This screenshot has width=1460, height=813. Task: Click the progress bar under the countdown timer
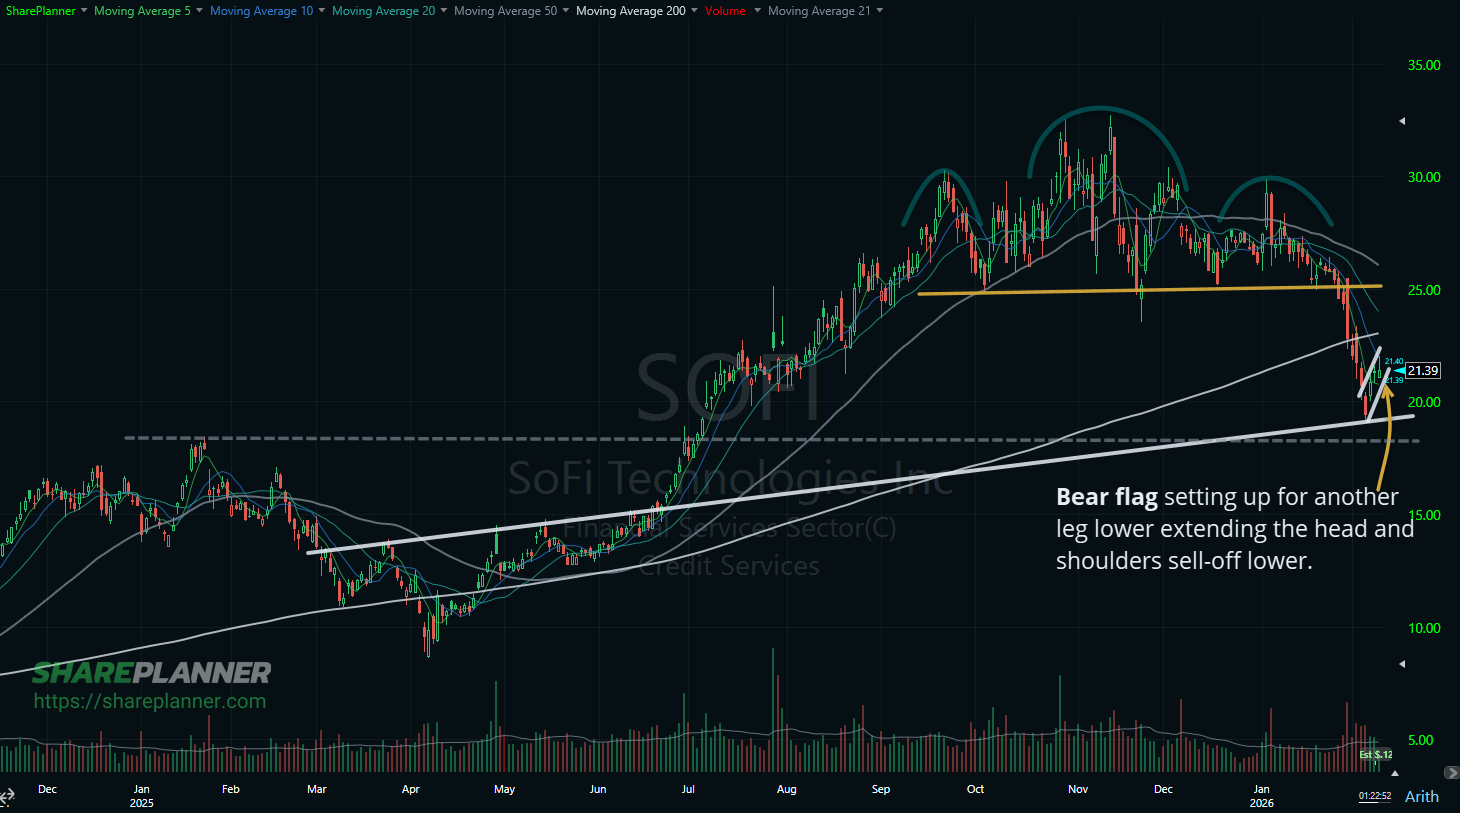[x=1374, y=804]
